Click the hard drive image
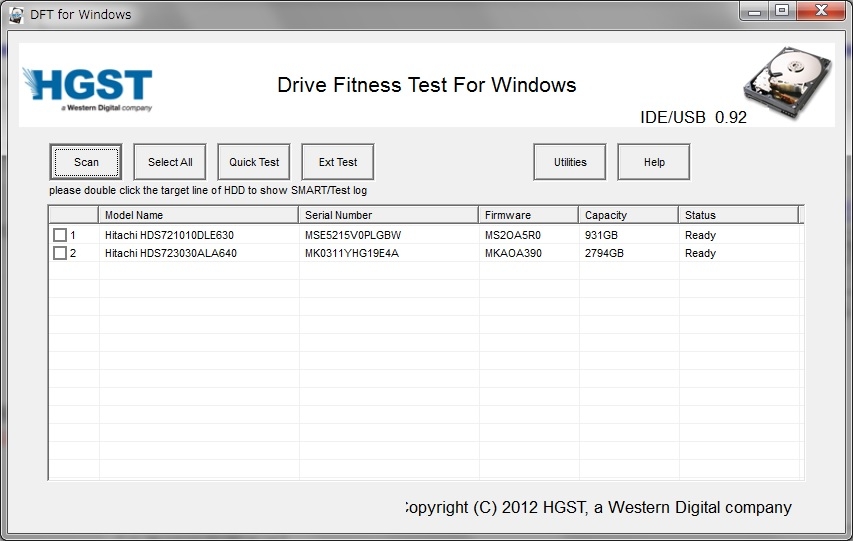The image size is (853, 541). [787, 82]
